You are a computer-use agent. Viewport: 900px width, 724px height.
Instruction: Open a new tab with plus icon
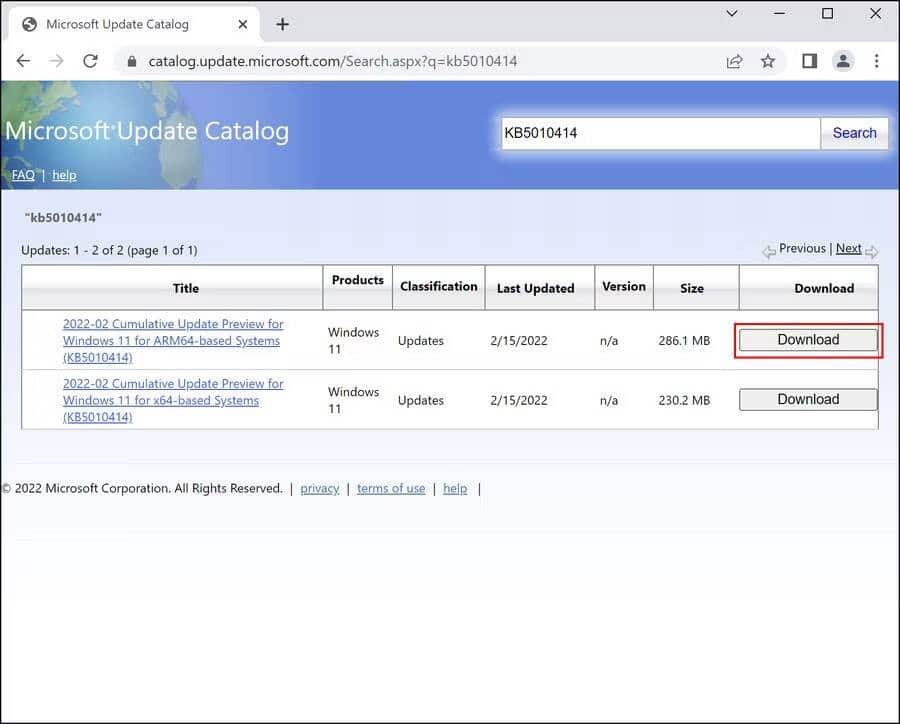pyautogui.click(x=282, y=24)
